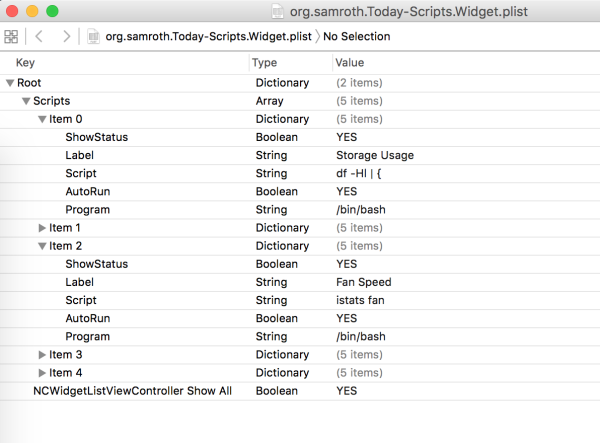The image size is (600, 443).
Task: Collapse the Root dictionary
Action: click(10, 83)
